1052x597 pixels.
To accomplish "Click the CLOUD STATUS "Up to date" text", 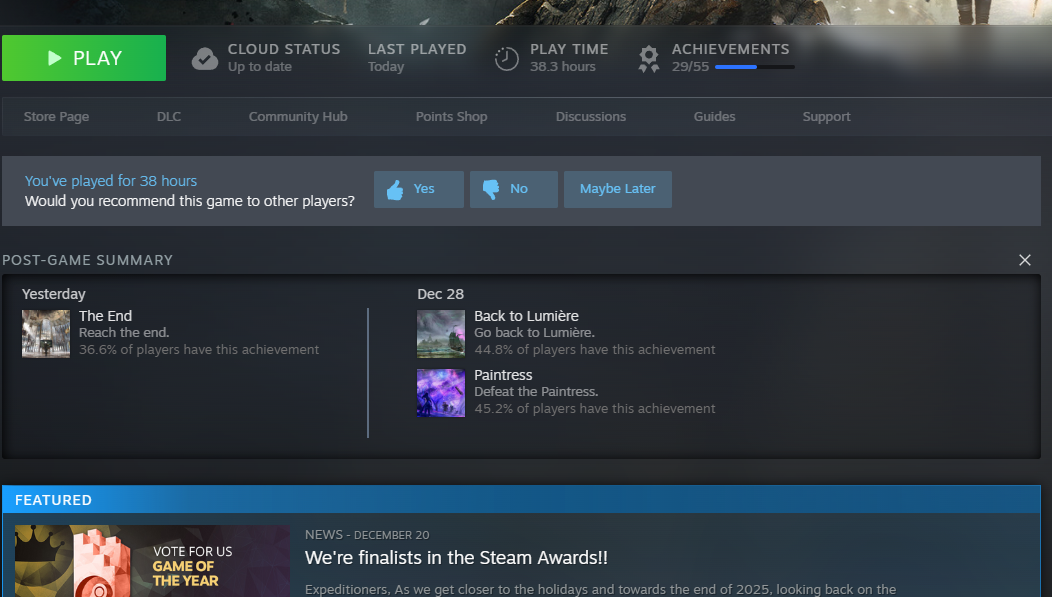I will (260, 67).
